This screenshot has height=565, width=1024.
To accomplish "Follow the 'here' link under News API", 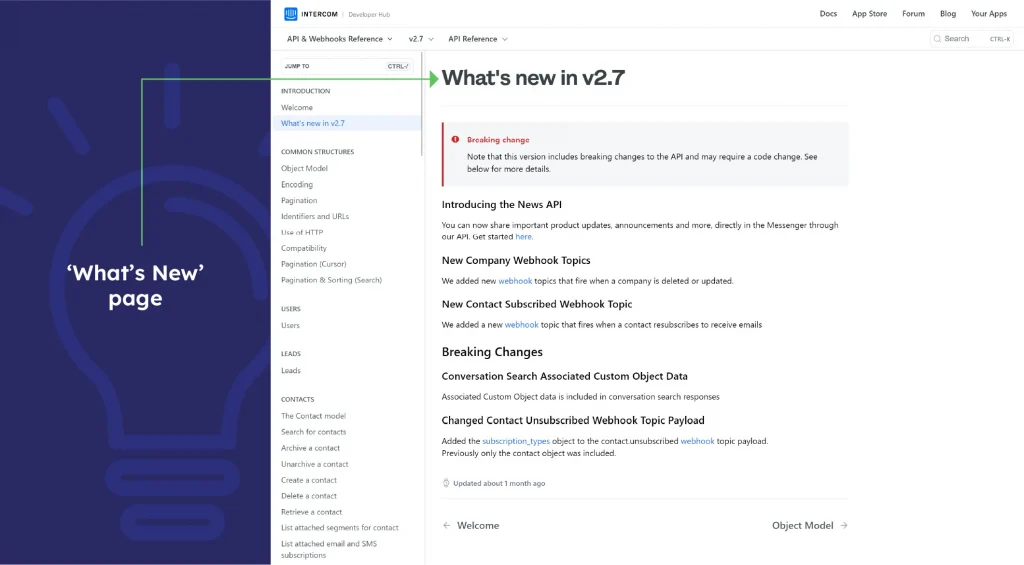I will [x=523, y=237].
